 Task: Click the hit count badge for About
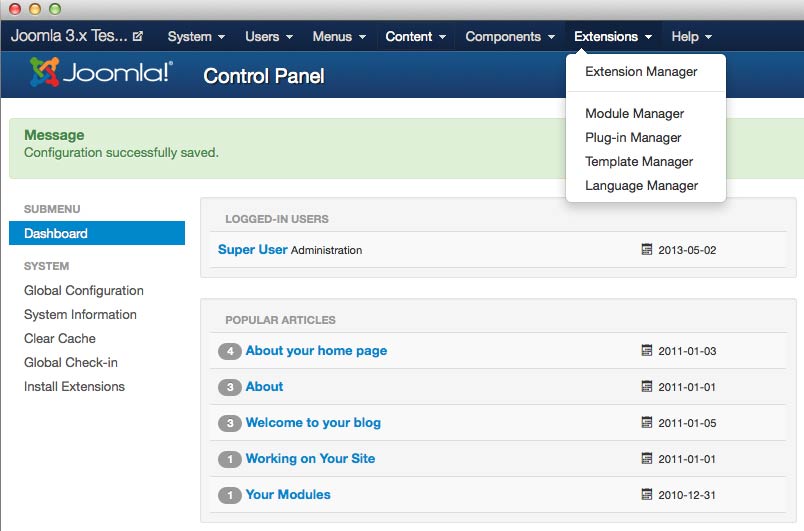[x=230, y=387]
